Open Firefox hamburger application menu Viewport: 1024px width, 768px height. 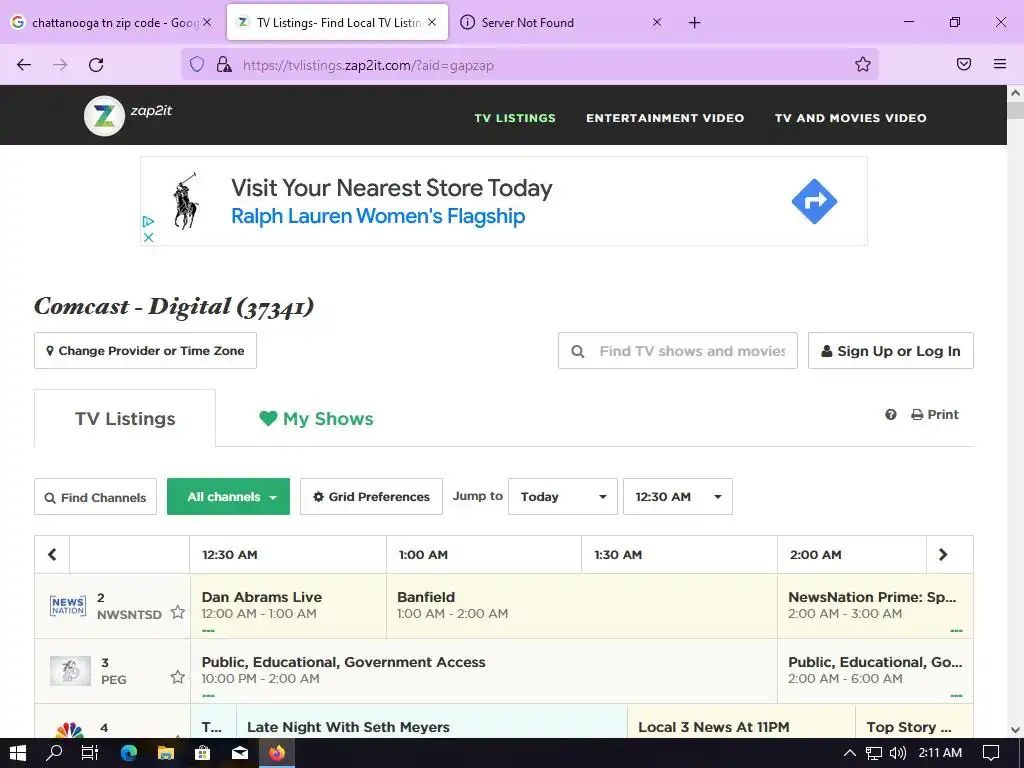click(1000, 64)
